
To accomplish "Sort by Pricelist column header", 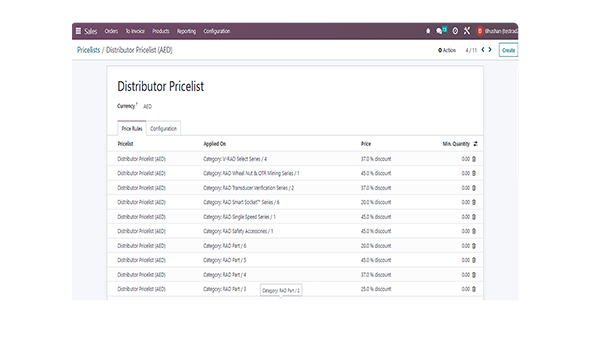I will [x=125, y=144].
